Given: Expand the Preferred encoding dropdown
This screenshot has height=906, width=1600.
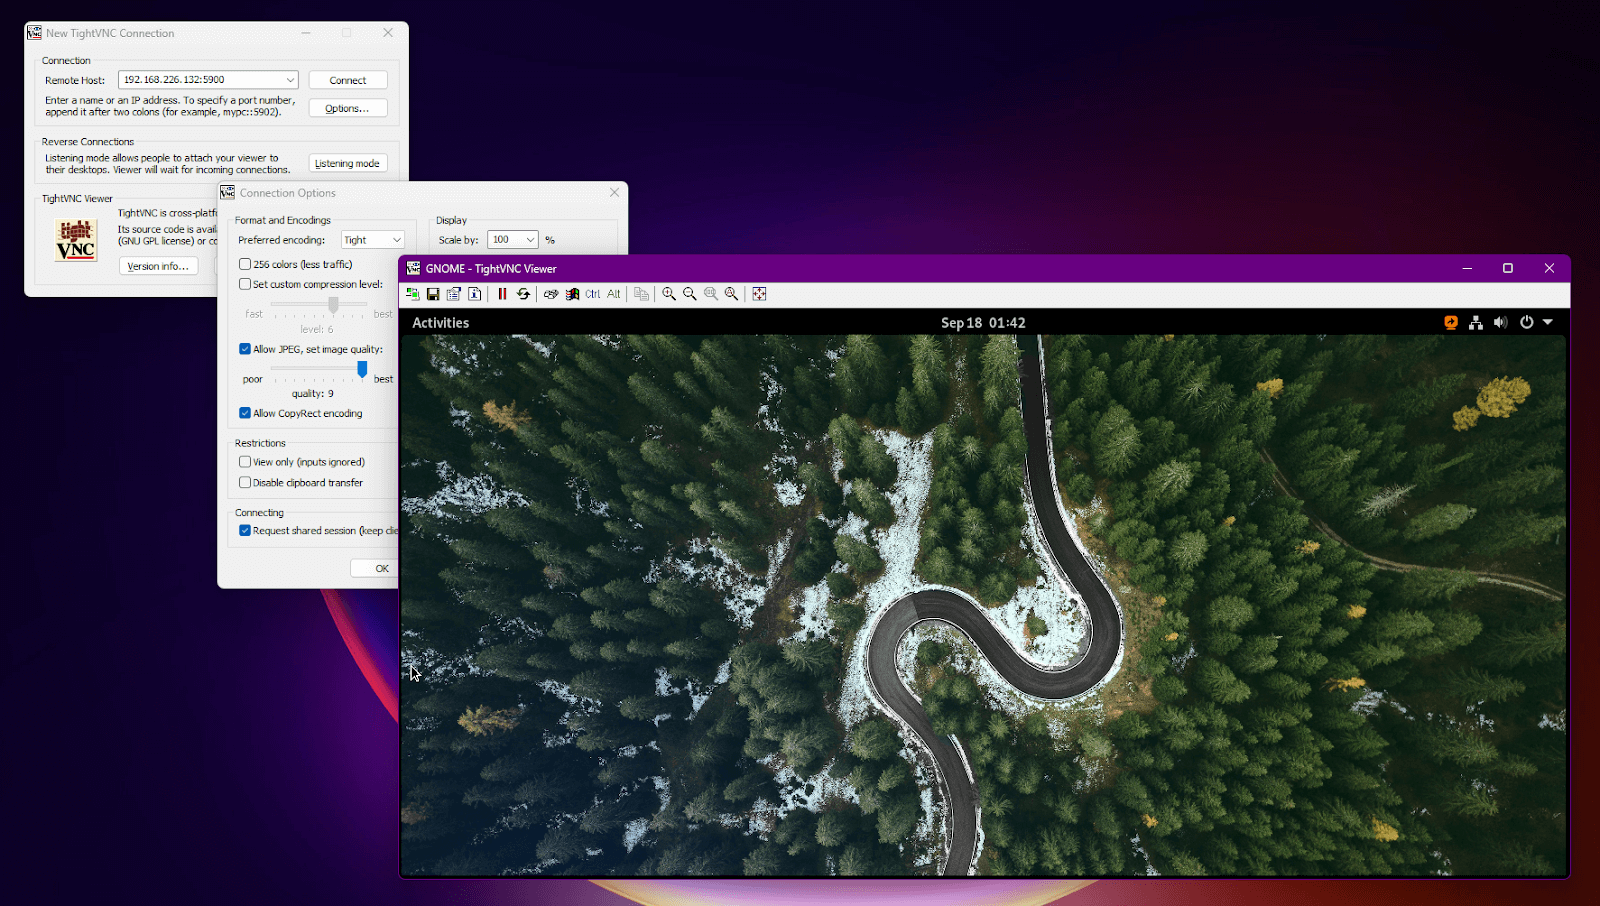Looking at the screenshot, I should 396,240.
